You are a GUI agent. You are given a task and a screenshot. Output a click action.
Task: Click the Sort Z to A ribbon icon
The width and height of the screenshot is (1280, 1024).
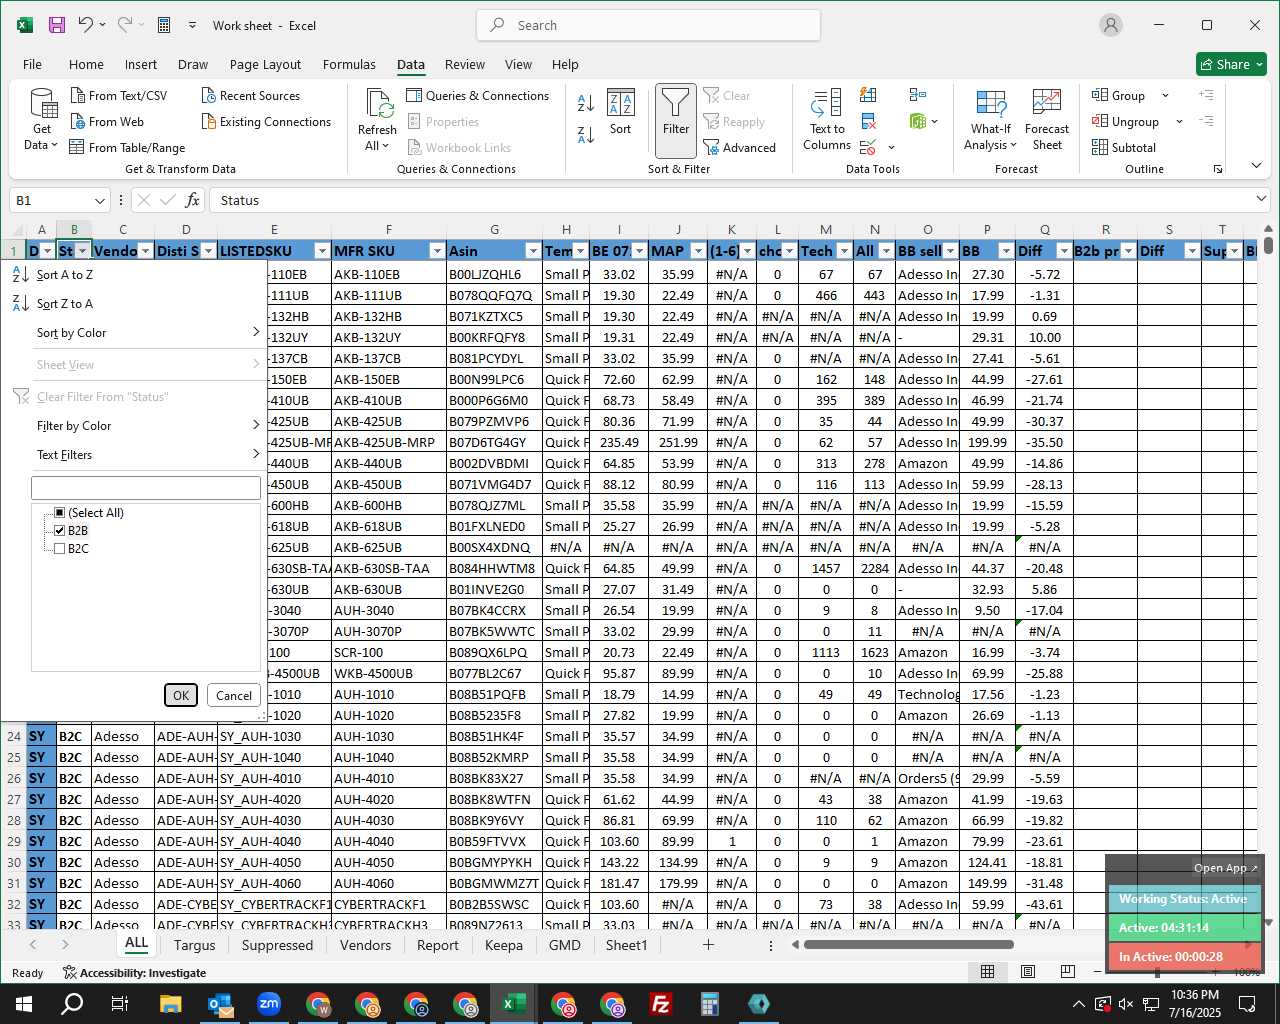[x=586, y=133]
